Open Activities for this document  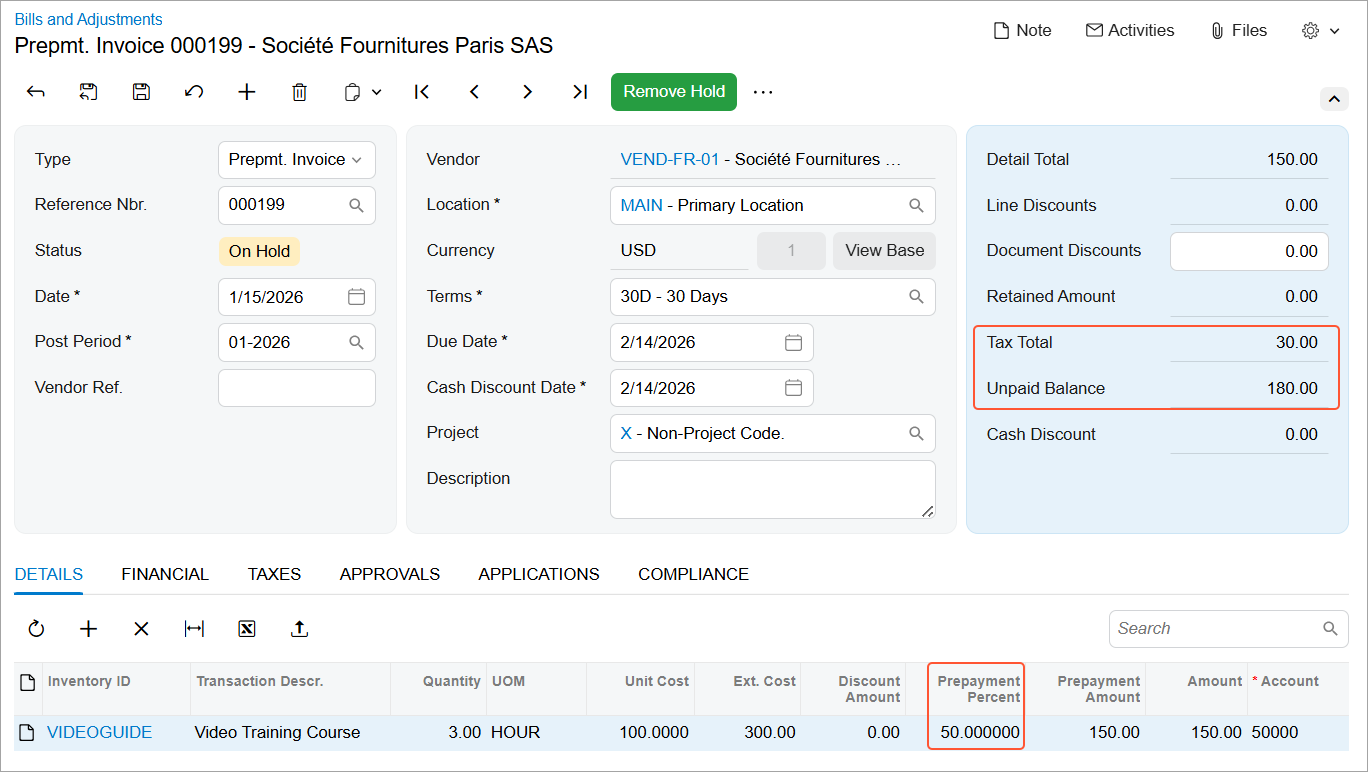click(x=1130, y=31)
